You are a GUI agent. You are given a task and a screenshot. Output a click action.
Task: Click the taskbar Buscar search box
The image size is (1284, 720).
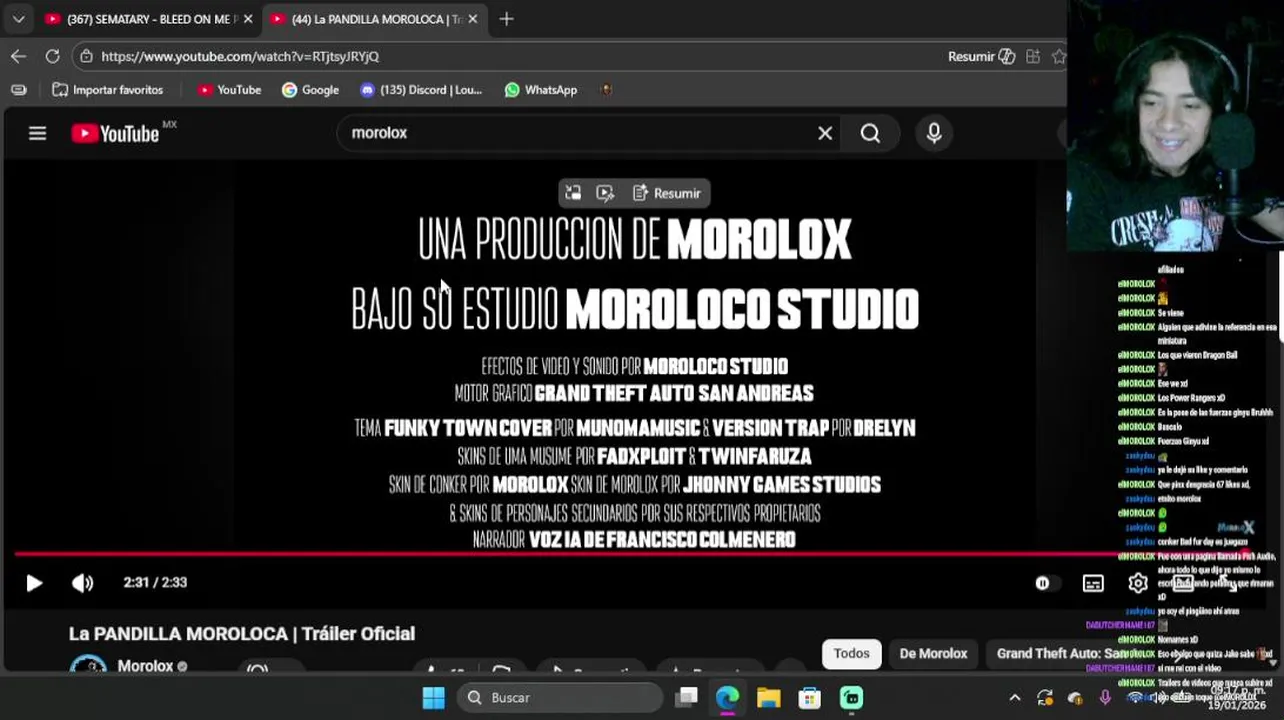(560, 698)
